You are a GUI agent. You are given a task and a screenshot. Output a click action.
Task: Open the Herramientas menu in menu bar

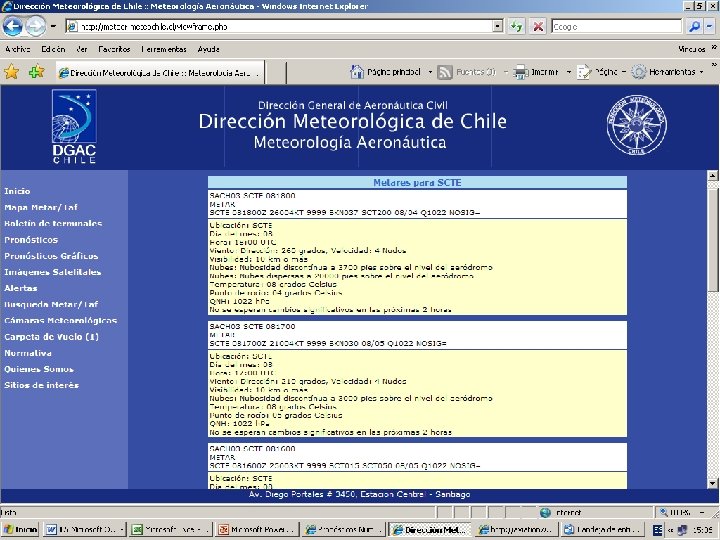(164, 49)
